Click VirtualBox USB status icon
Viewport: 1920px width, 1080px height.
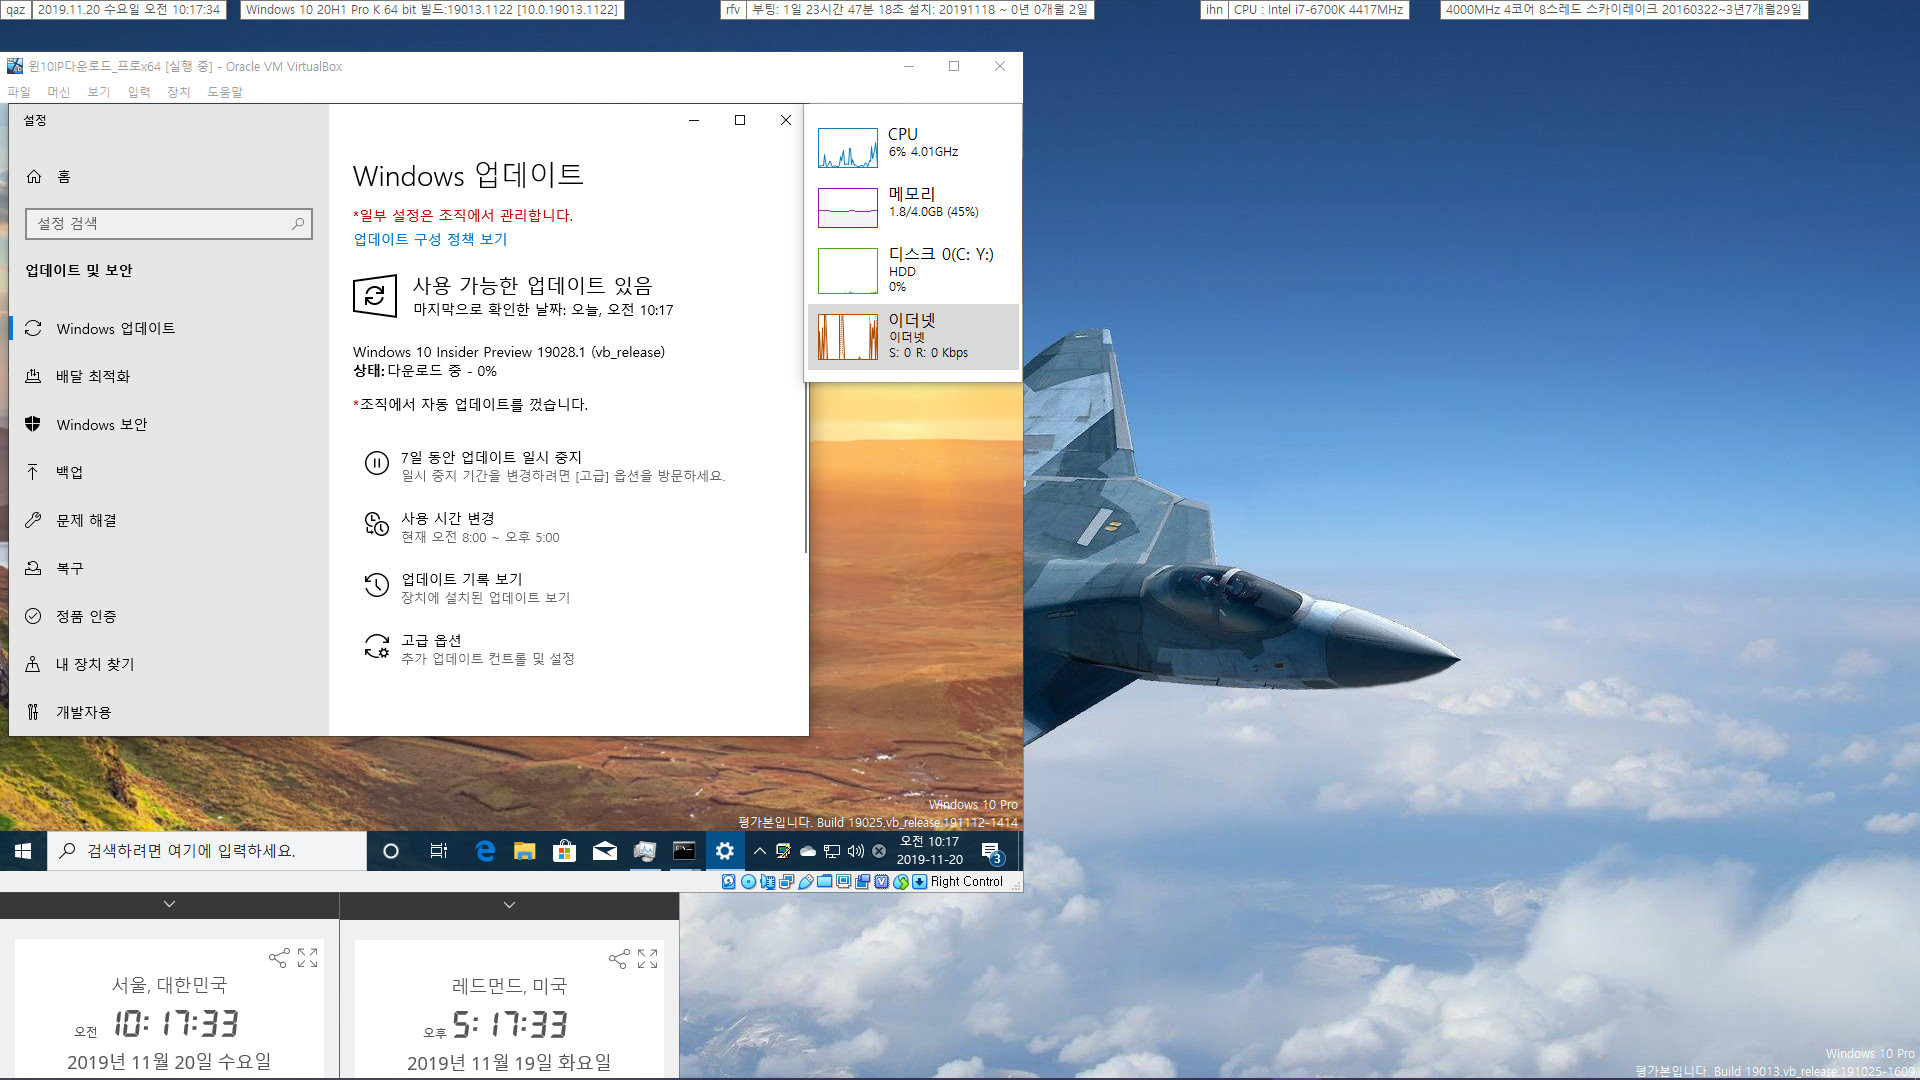coord(806,882)
